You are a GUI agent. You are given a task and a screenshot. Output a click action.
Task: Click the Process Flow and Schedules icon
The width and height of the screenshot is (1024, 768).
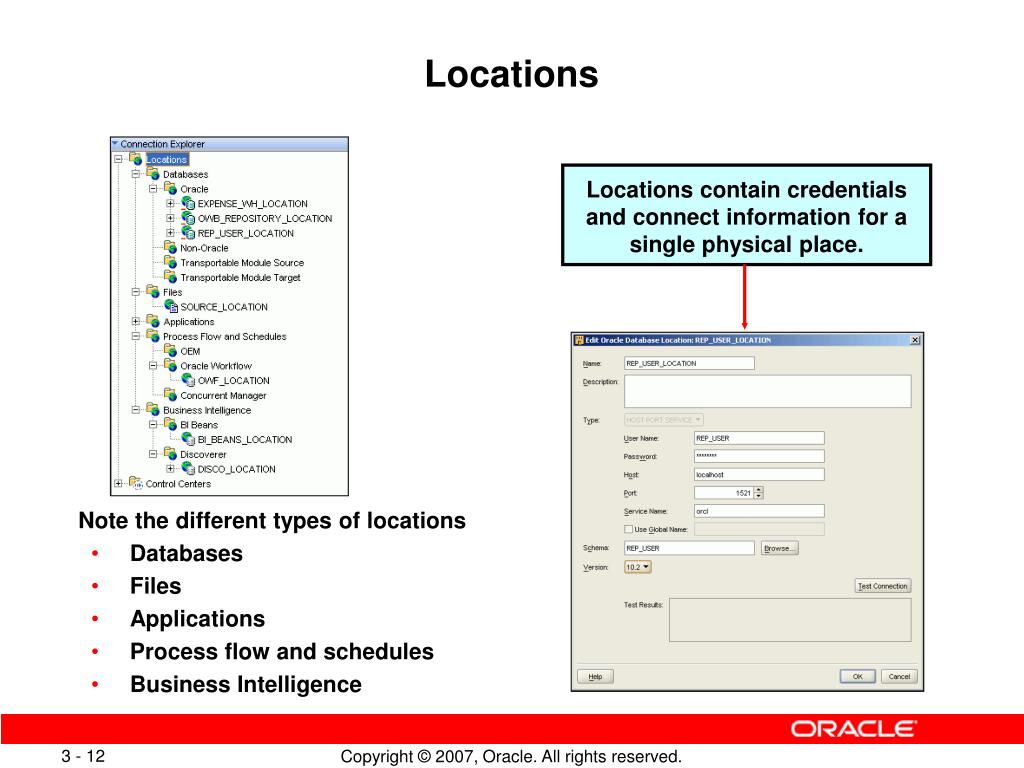click(153, 336)
